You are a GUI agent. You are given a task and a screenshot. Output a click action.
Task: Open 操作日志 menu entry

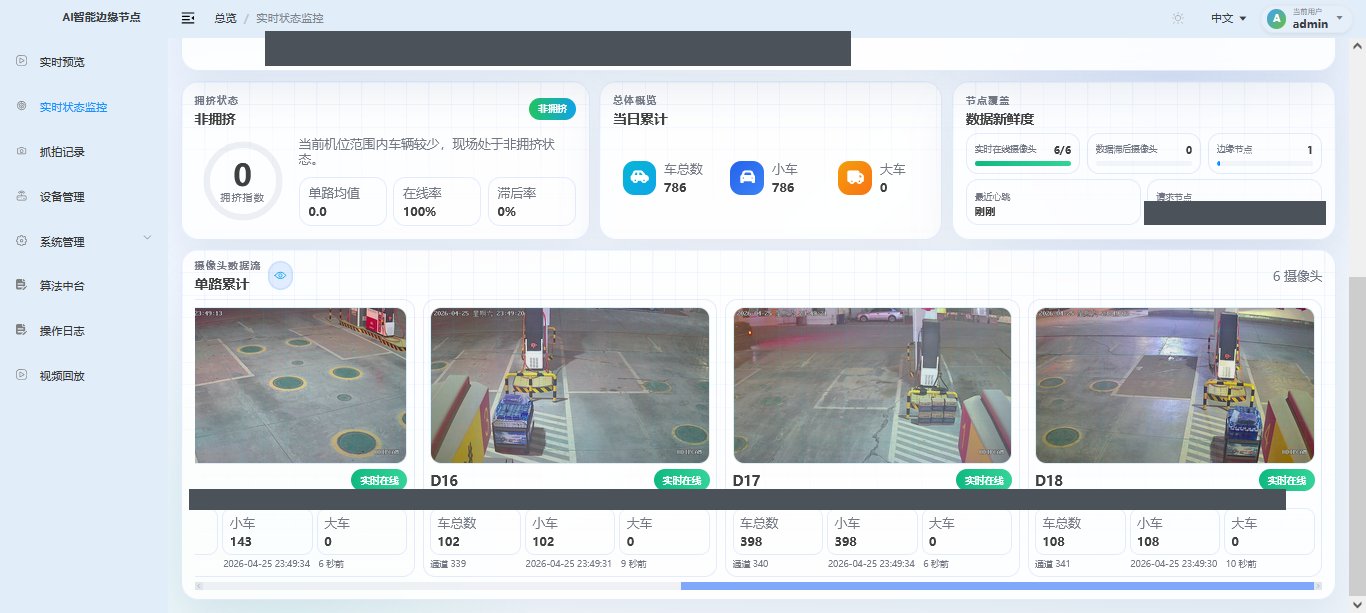(62, 331)
